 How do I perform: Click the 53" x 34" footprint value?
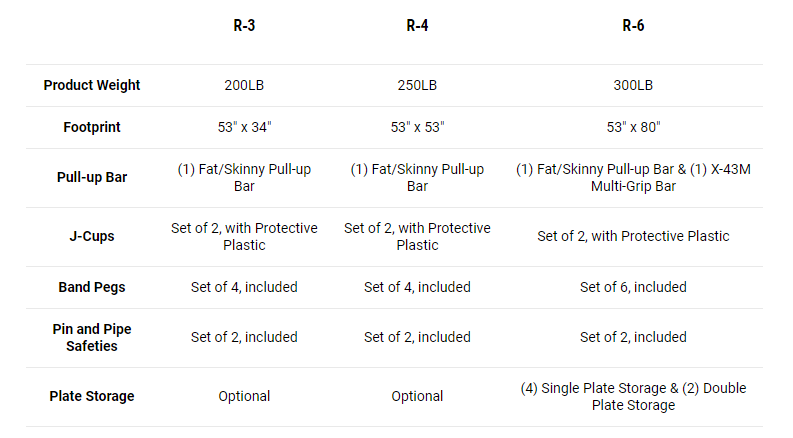pos(244,127)
